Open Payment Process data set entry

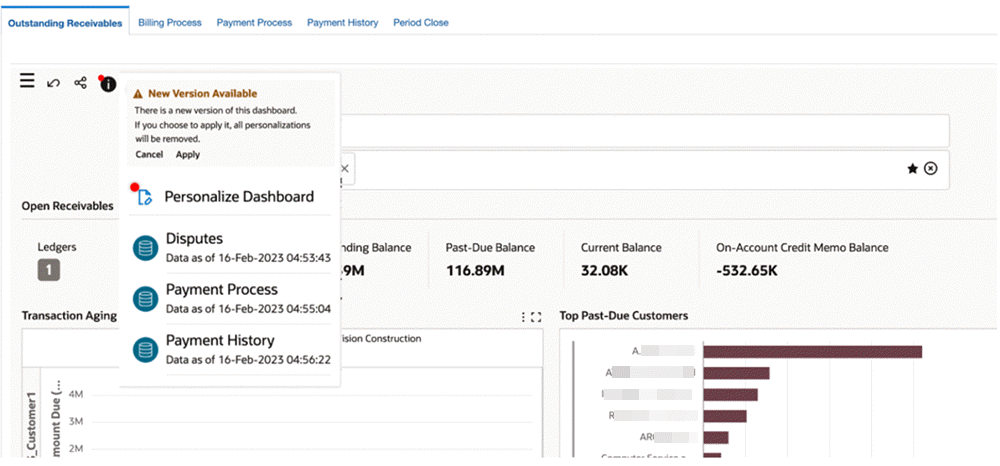232,299
